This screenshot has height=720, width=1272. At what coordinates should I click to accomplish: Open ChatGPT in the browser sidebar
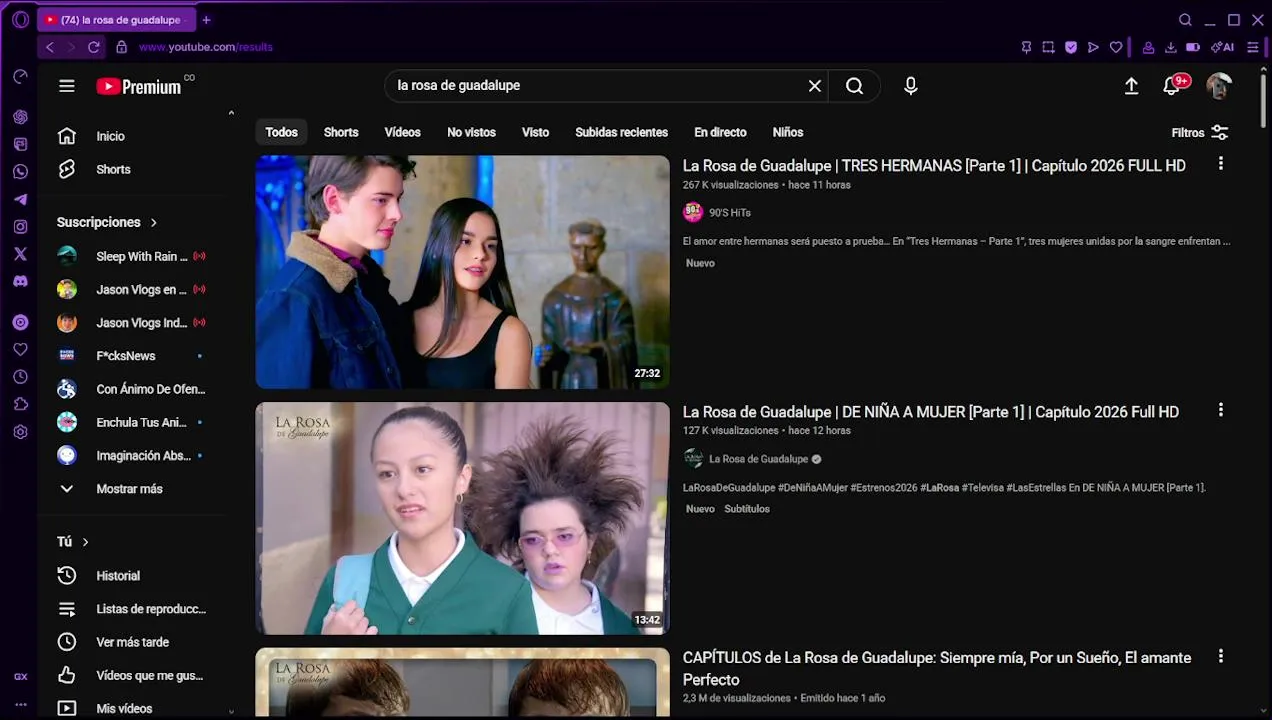click(20, 117)
